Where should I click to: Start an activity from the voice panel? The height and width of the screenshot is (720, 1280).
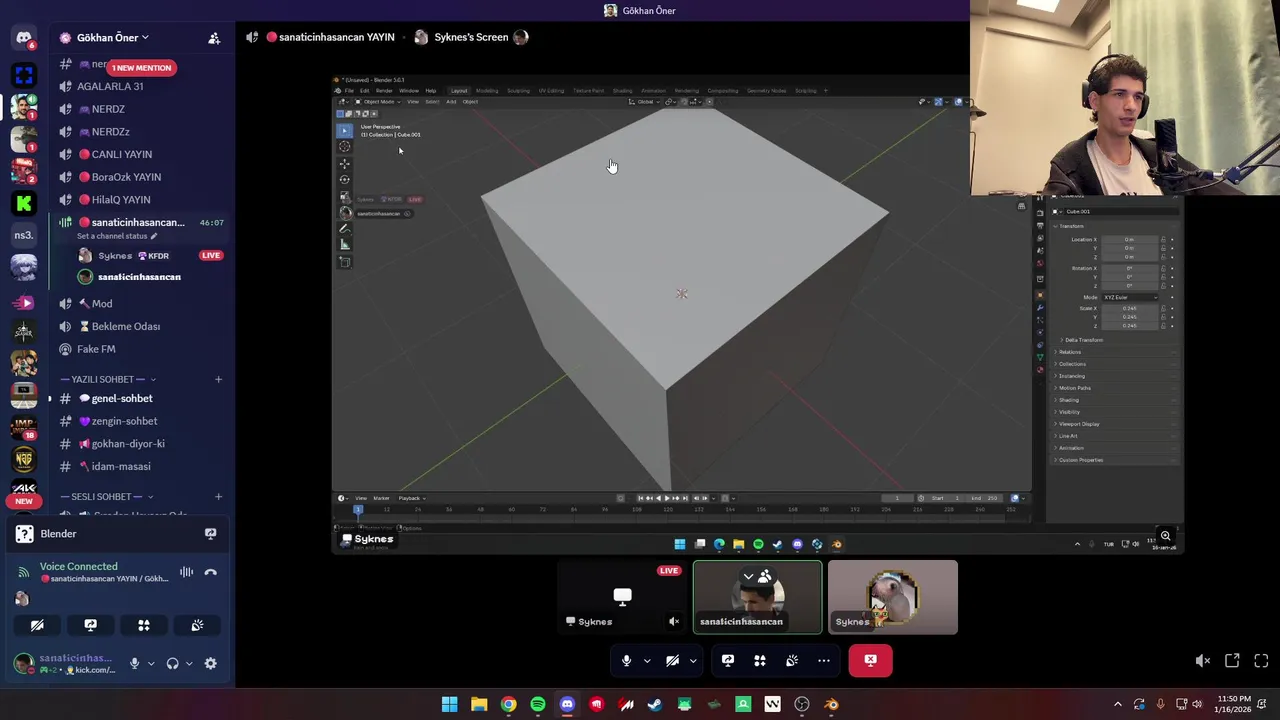click(x=144, y=625)
